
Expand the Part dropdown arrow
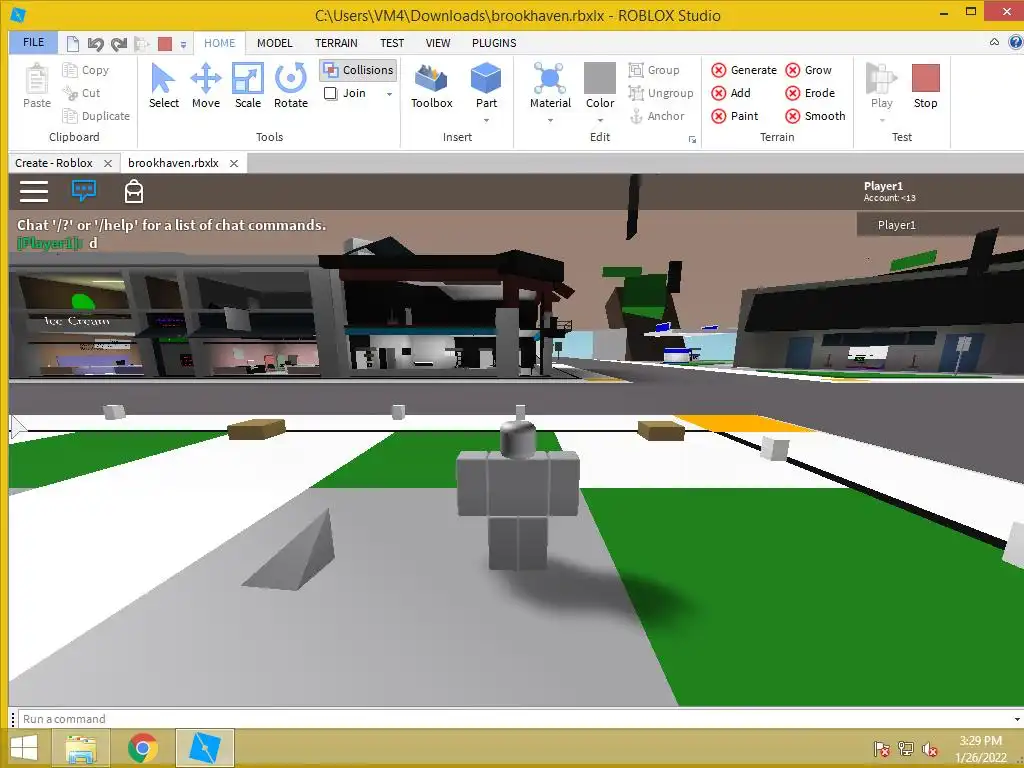(486, 120)
